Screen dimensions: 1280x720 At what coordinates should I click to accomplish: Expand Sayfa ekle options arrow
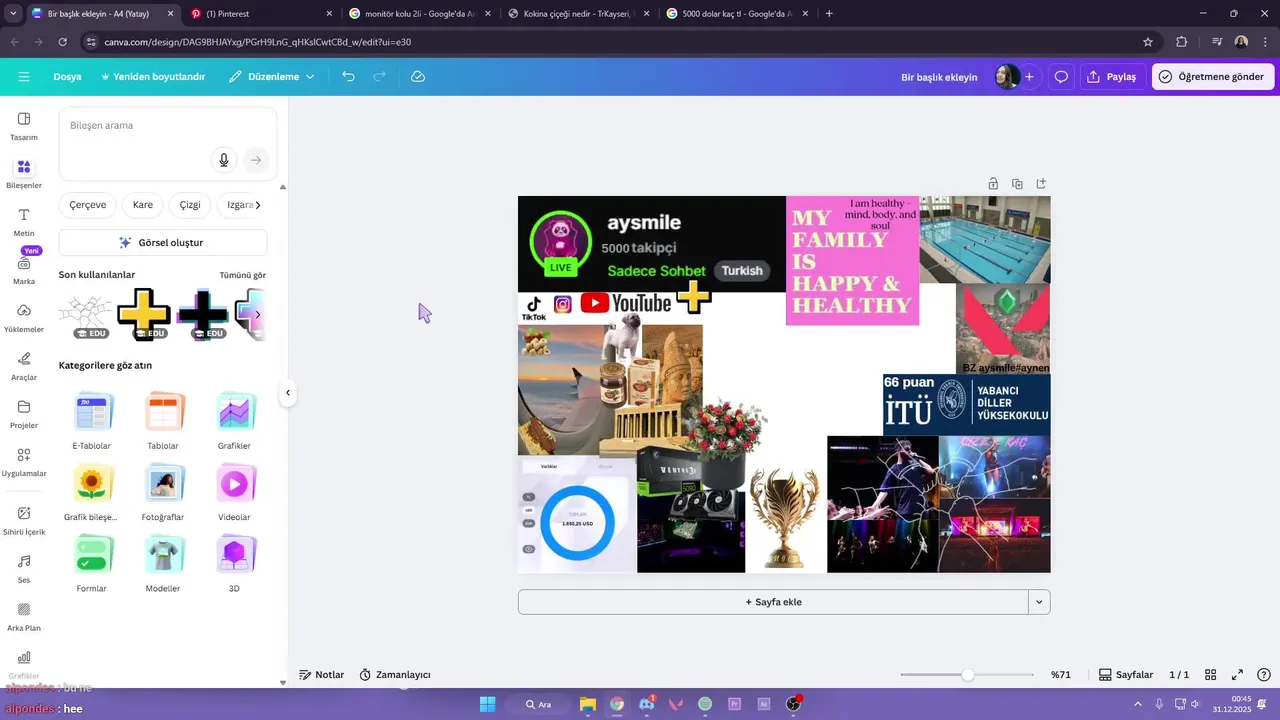1040,602
